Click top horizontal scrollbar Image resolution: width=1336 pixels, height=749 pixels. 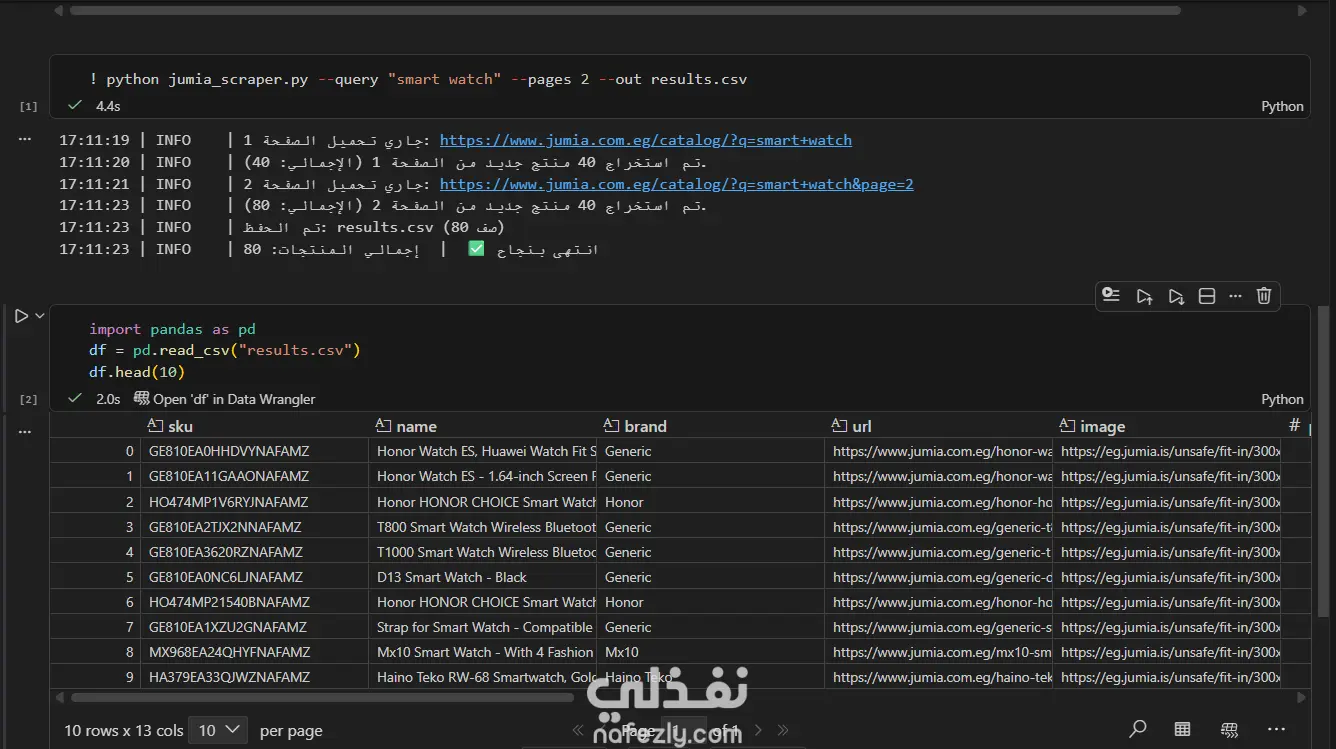click(x=625, y=10)
